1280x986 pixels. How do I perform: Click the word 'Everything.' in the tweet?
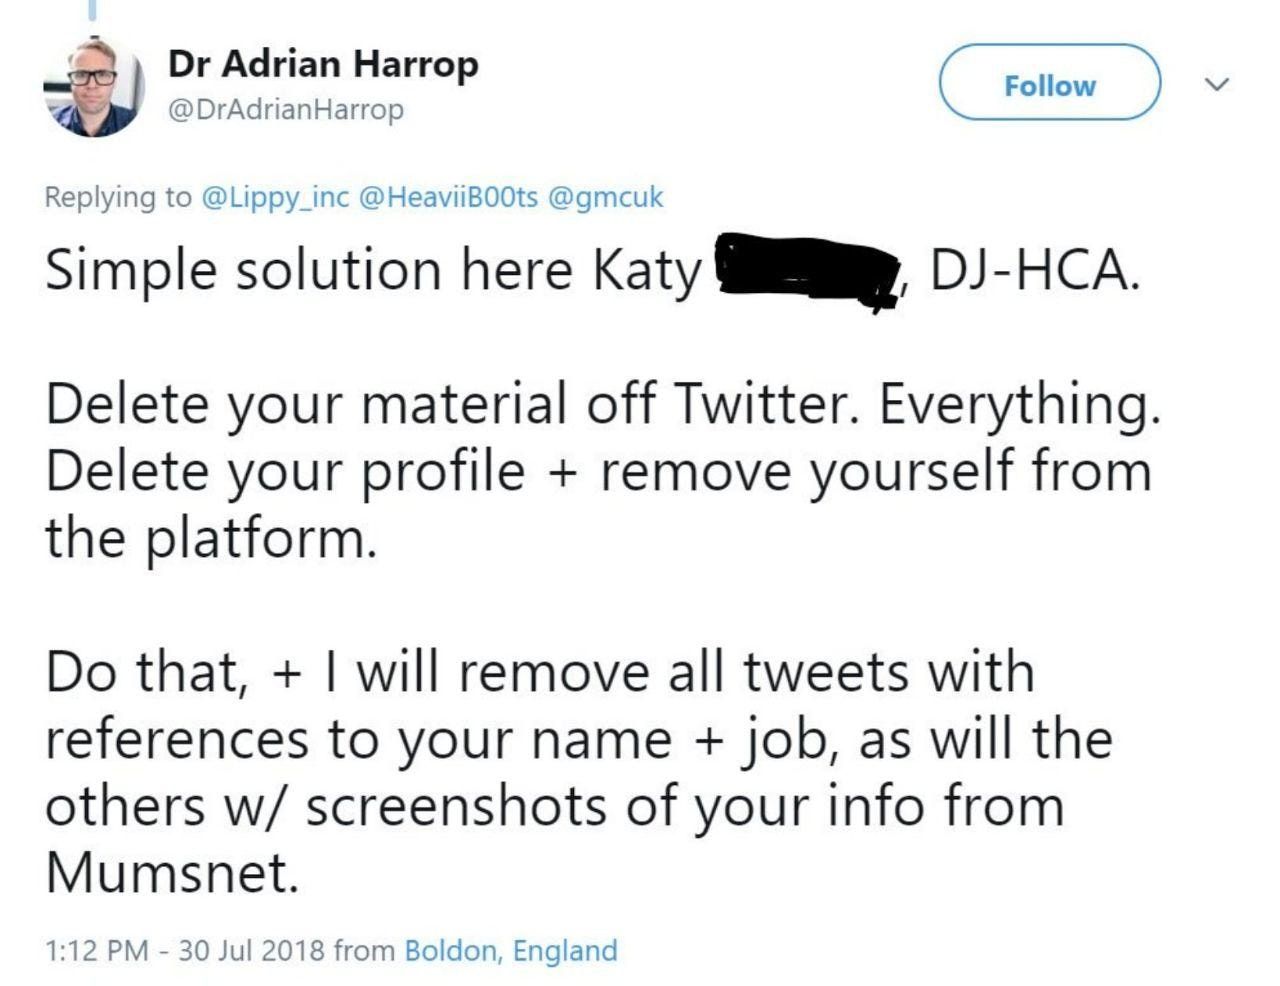1019,406
